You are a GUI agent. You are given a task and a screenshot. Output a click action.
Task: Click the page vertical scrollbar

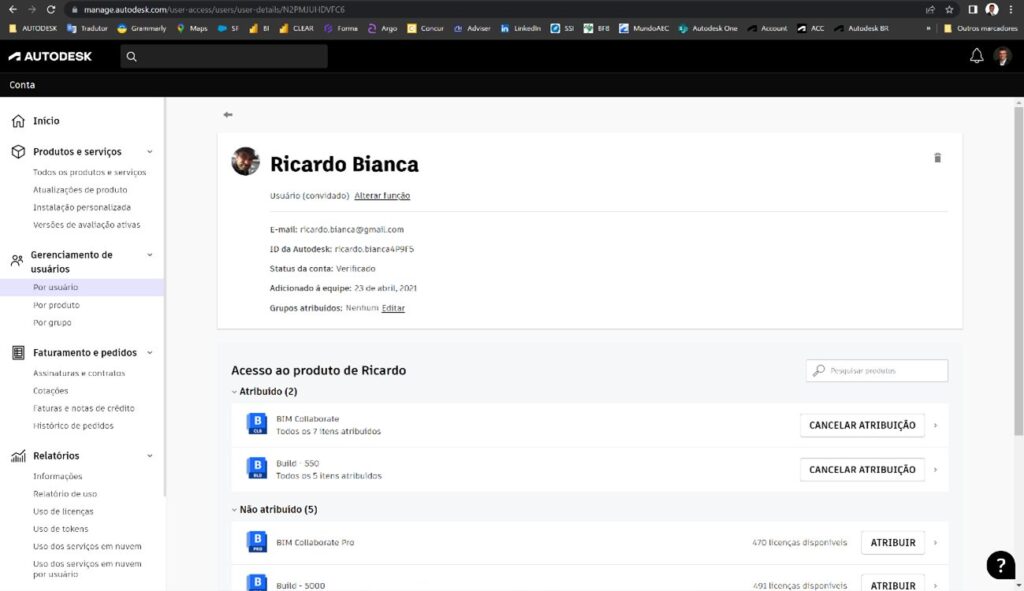click(1018, 272)
